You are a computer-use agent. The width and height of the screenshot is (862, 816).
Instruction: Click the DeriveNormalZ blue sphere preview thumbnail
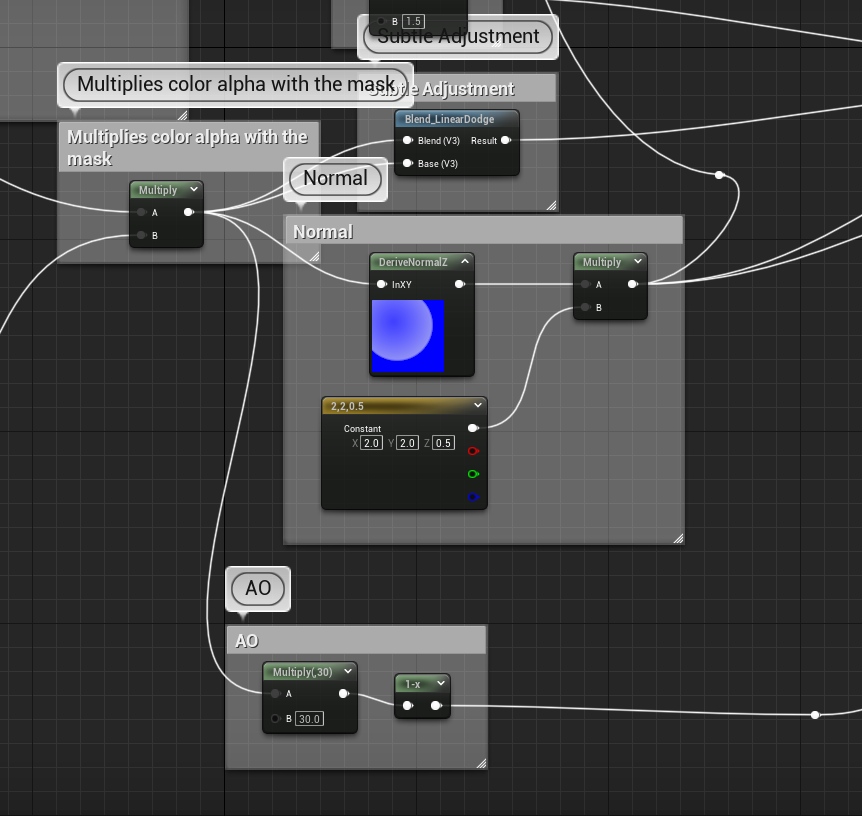[408, 336]
